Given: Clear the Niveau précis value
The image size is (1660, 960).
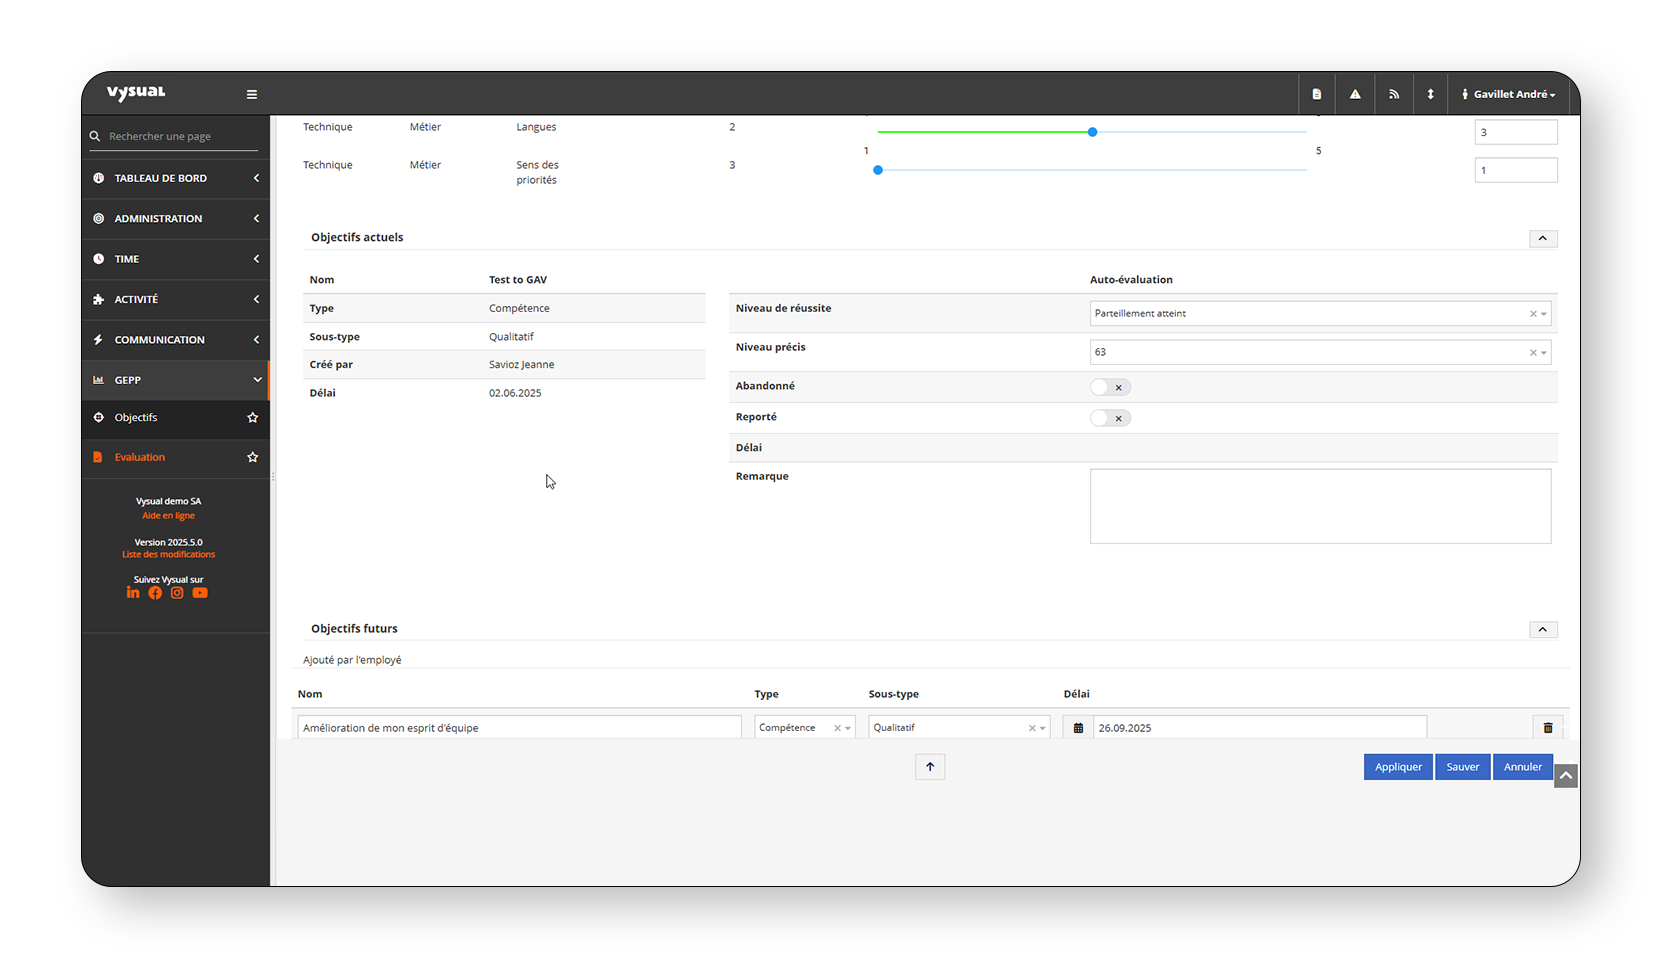Looking at the screenshot, I should click(1533, 352).
